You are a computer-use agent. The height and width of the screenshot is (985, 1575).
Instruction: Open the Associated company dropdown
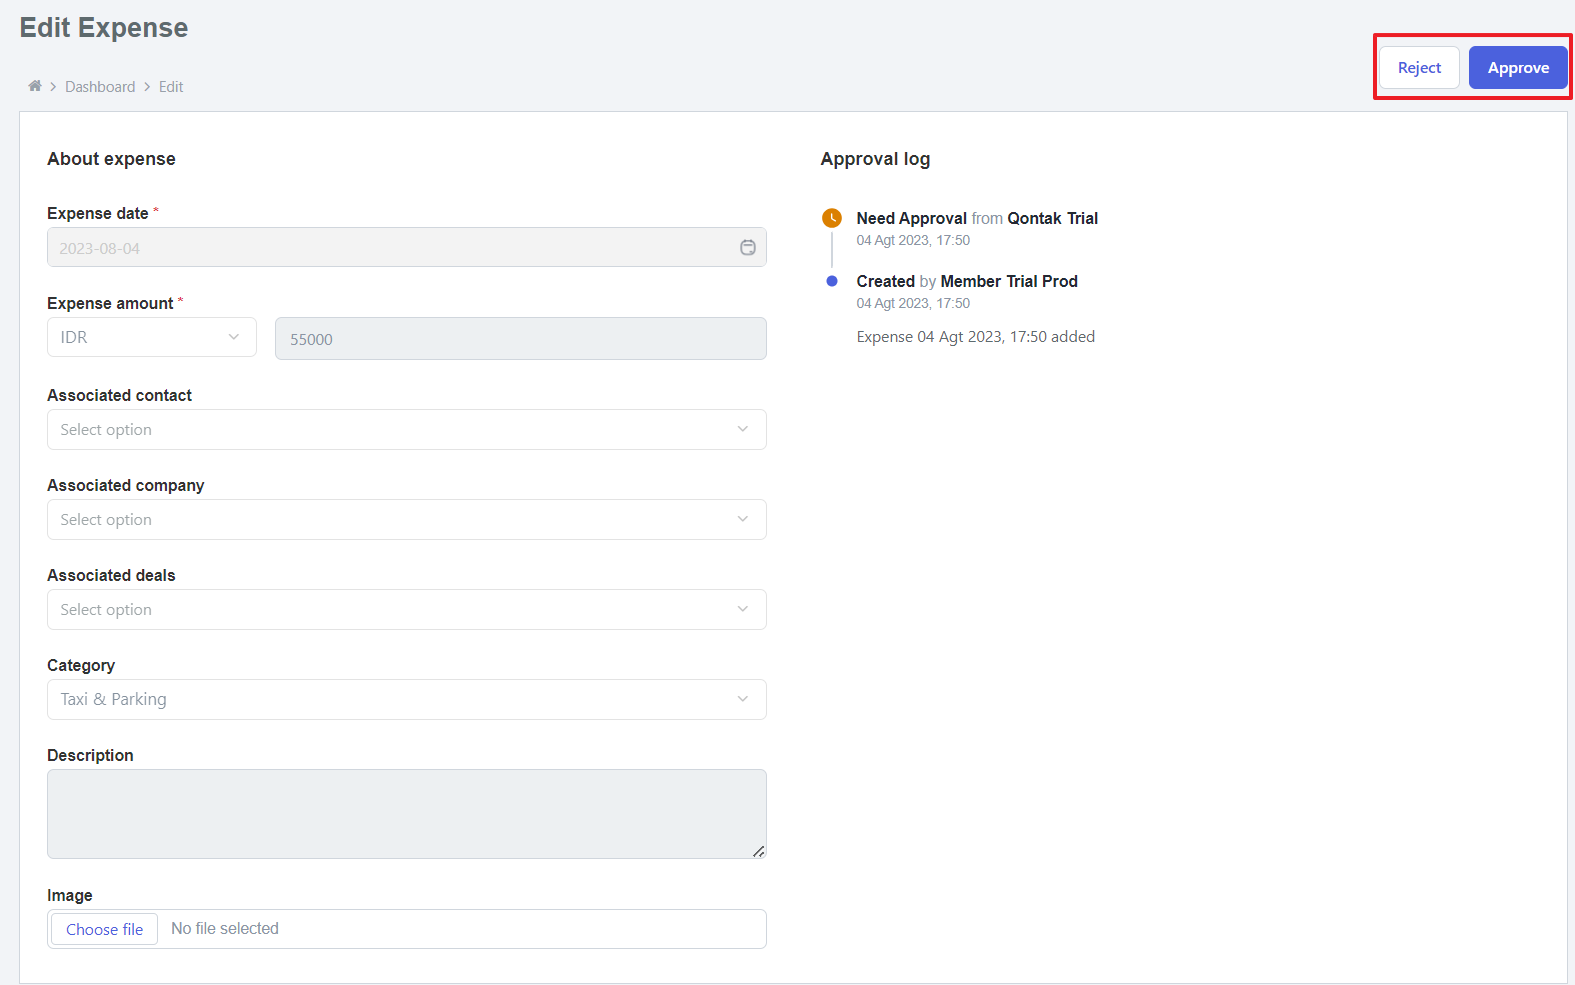point(406,520)
